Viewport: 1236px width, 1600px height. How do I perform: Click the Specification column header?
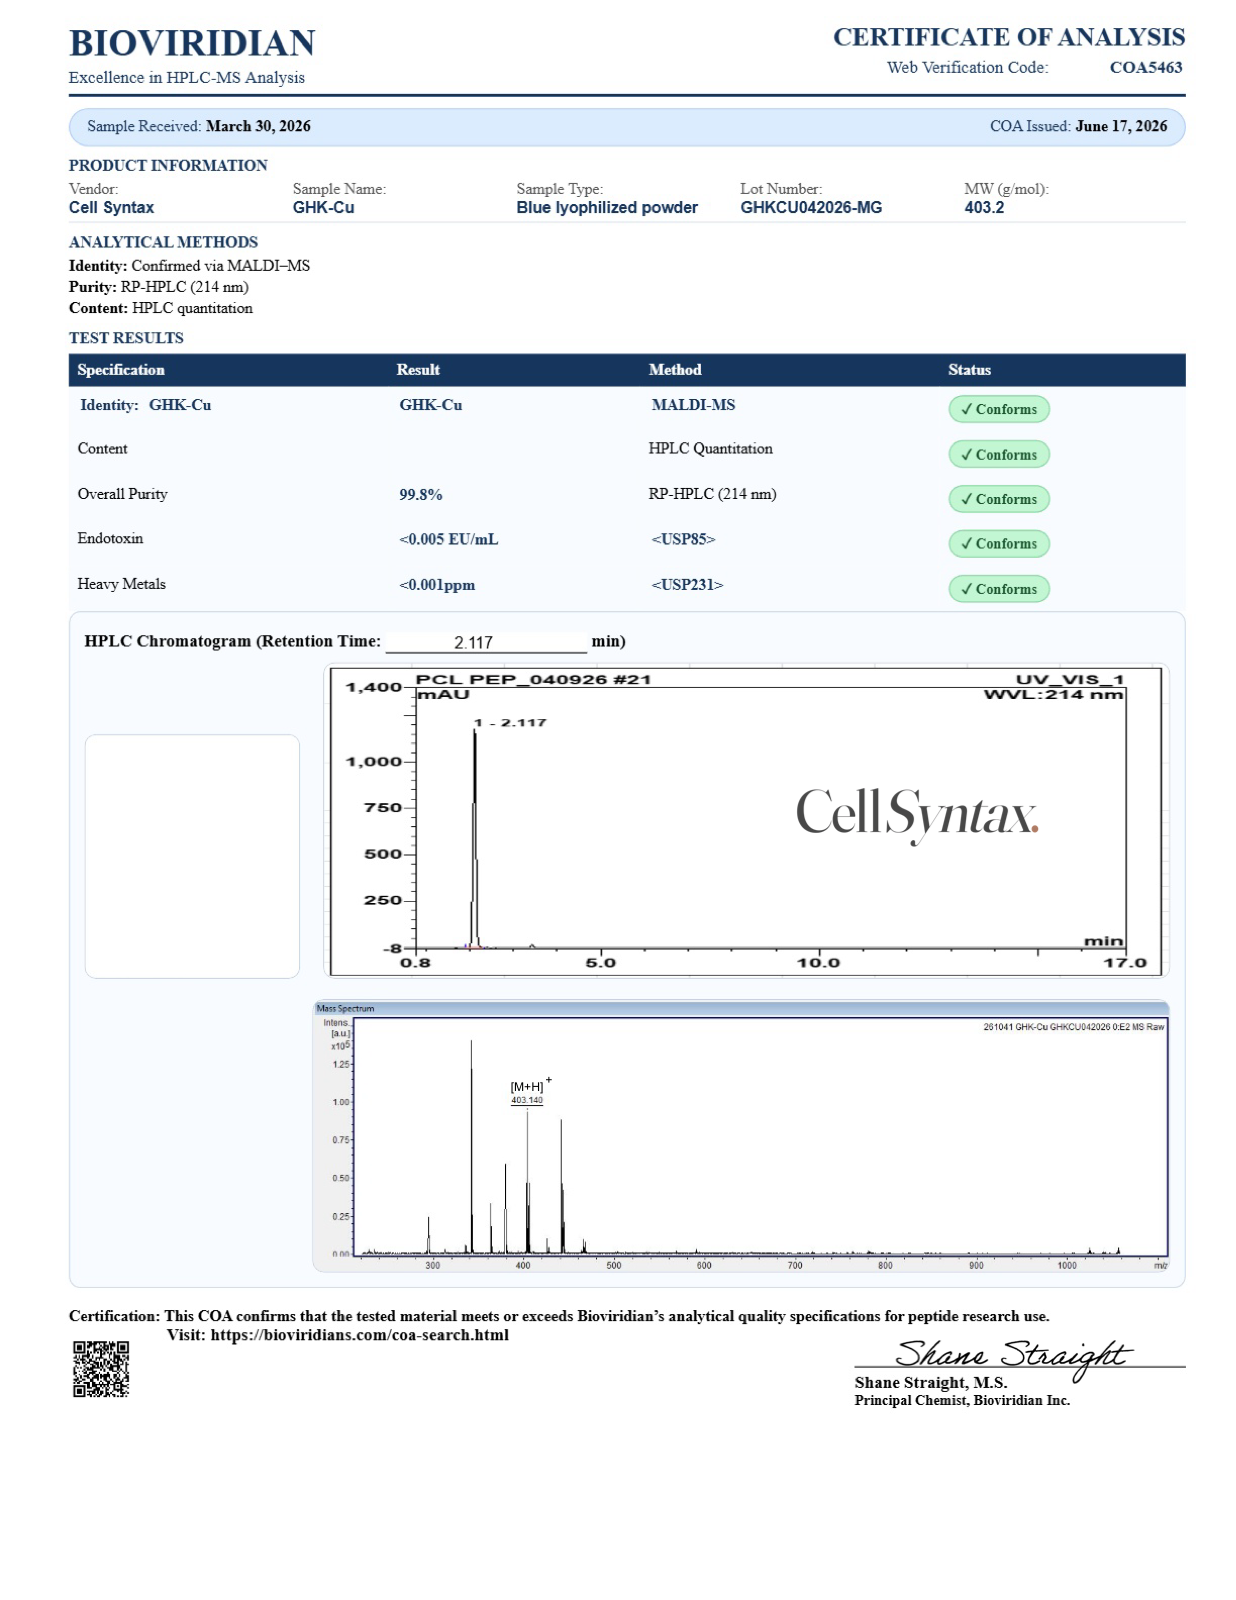121,370
